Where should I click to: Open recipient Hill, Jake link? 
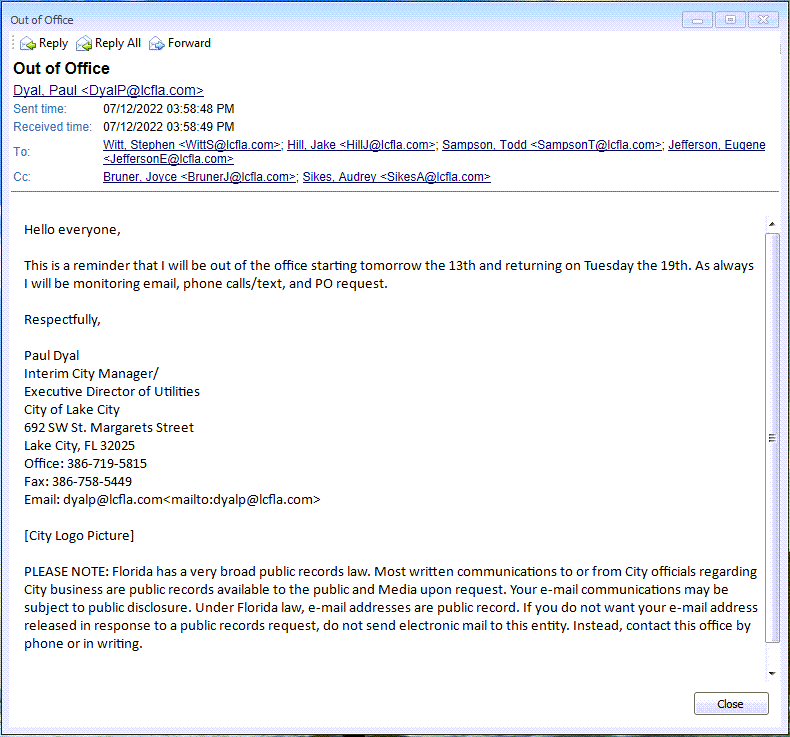[363, 145]
